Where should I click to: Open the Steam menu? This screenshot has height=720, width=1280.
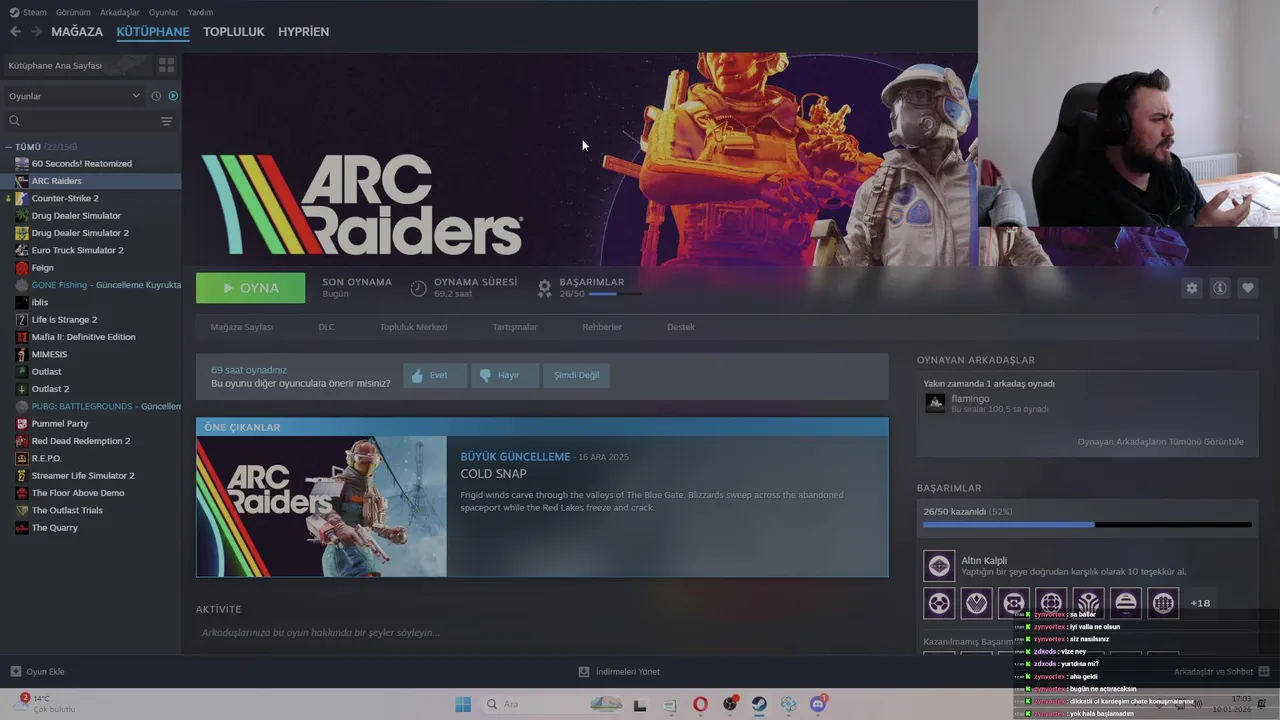pyautogui.click(x=34, y=12)
